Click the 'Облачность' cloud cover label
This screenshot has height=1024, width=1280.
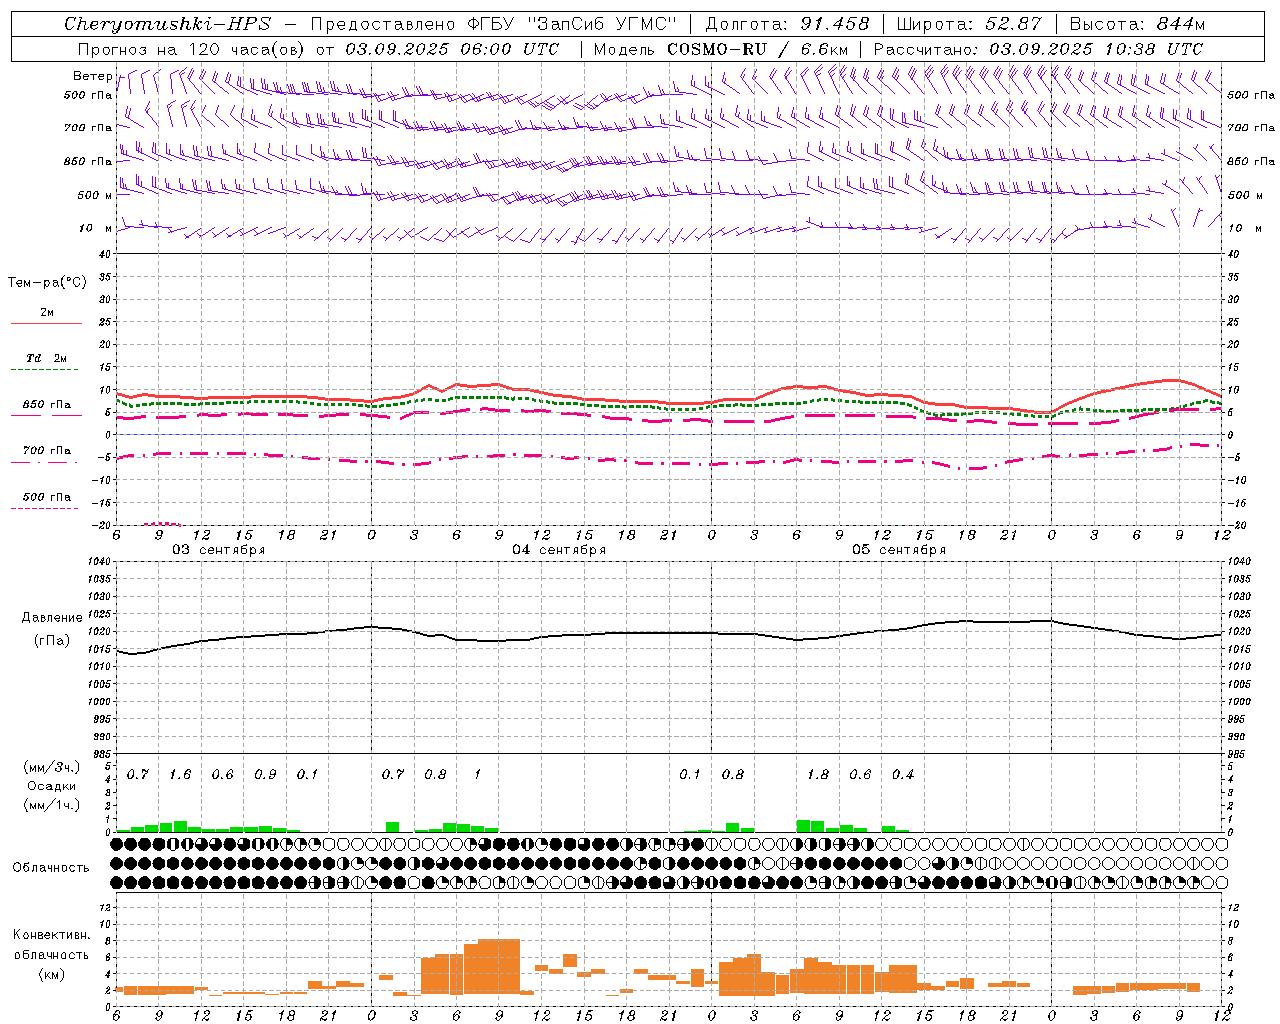click(x=51, y=868)
